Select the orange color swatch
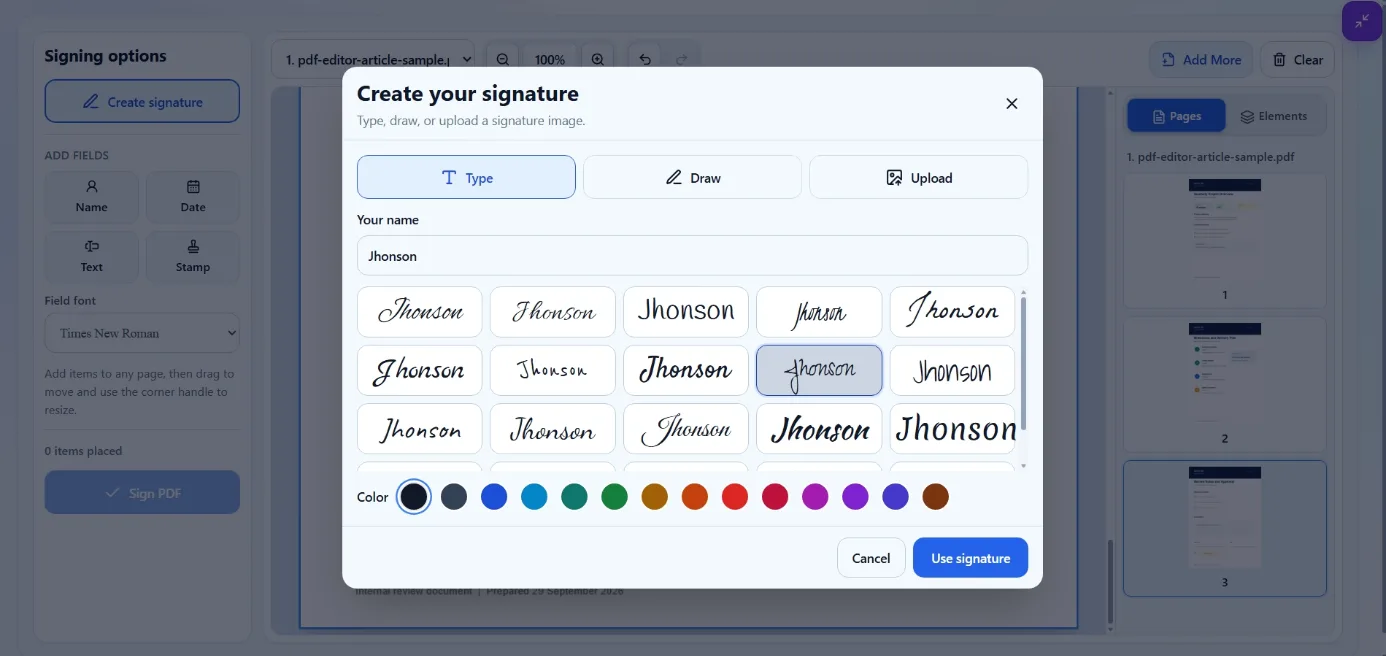The height and width of the screenshot is (656, 1386). pos(694,497)
